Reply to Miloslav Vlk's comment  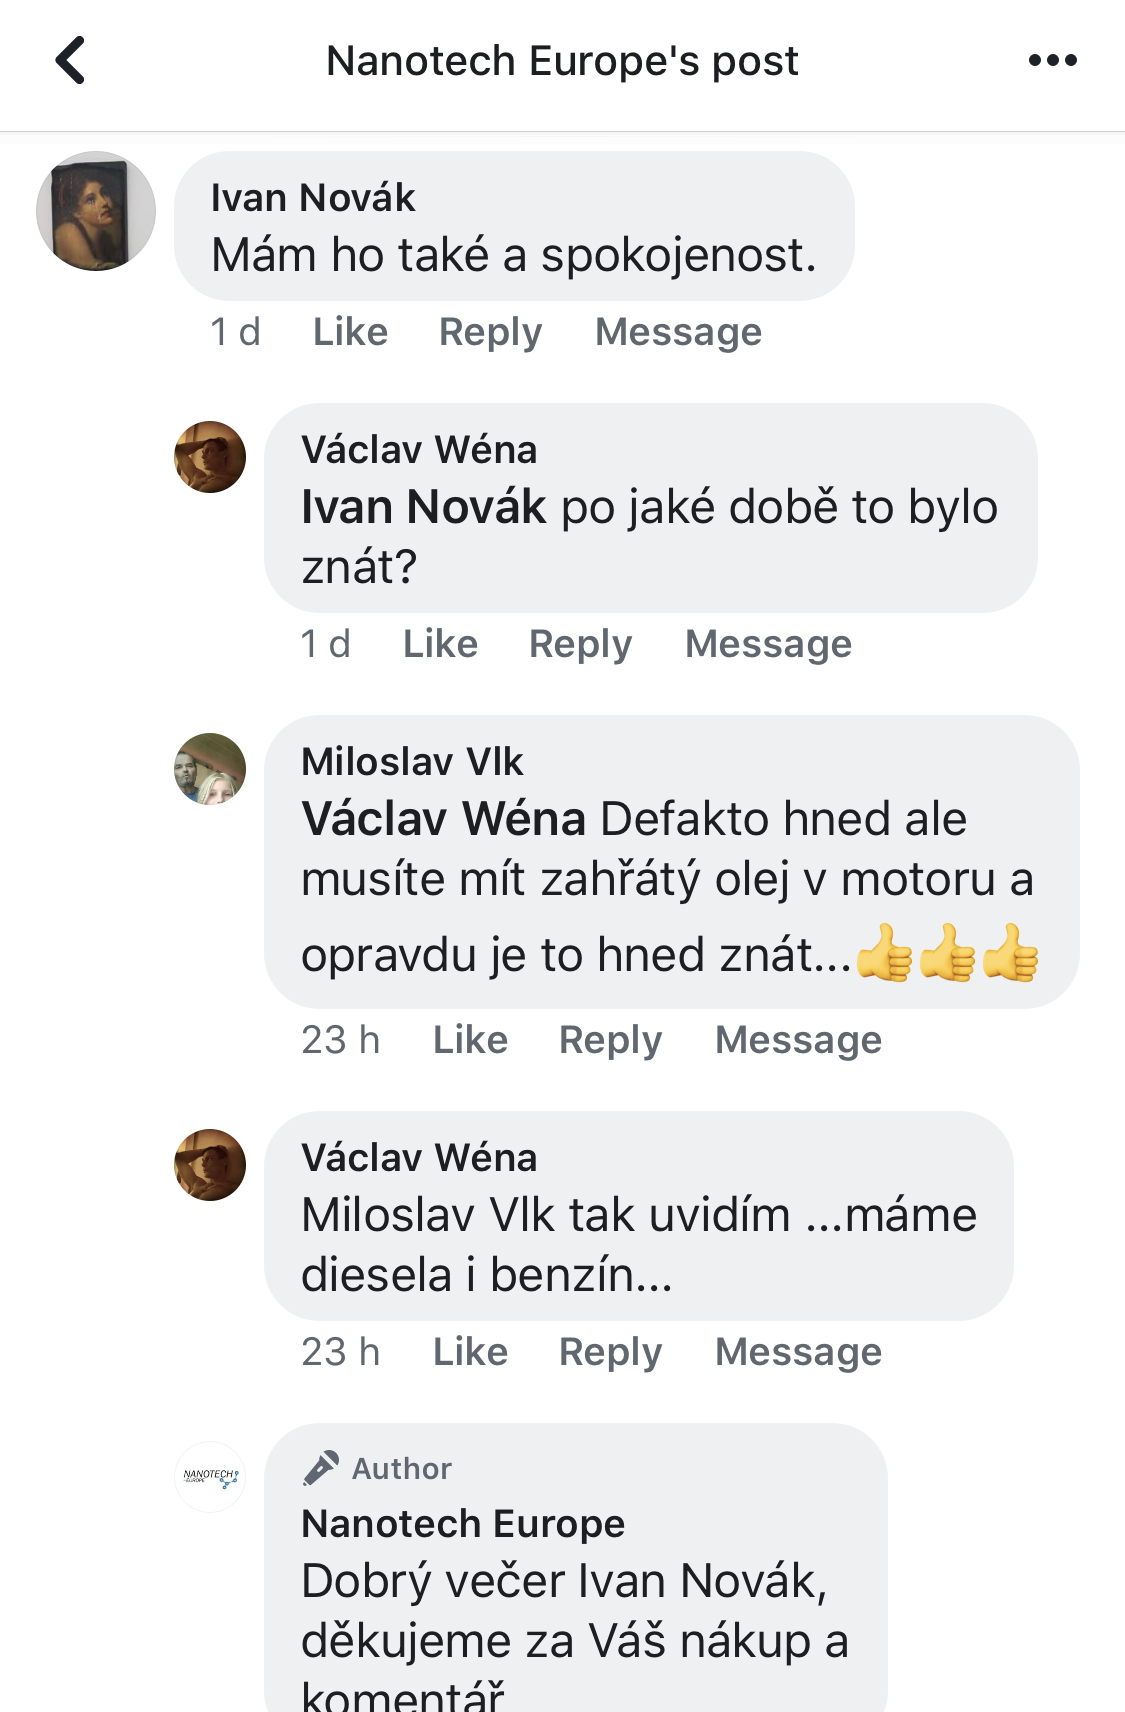click(610, 1040)
